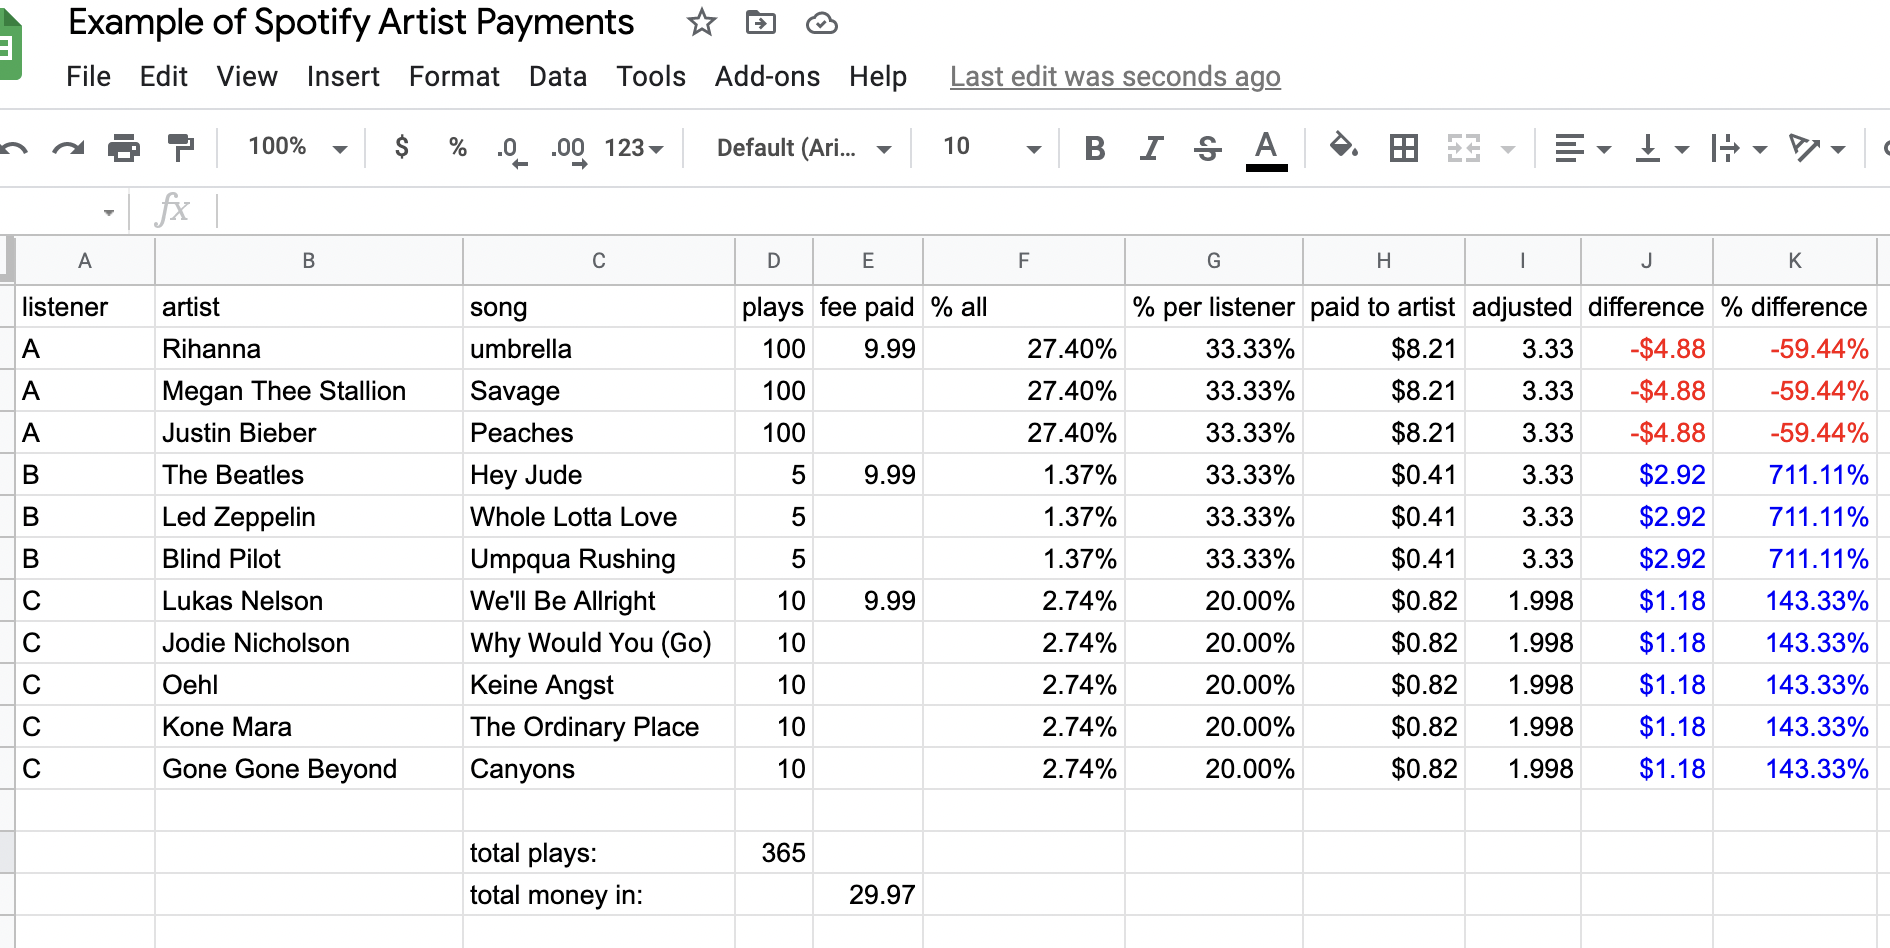The height and width of the screenshot is (948, 1890).
Task: Select the 'Keine Angst' song cell
Action: tap(599, 685)
